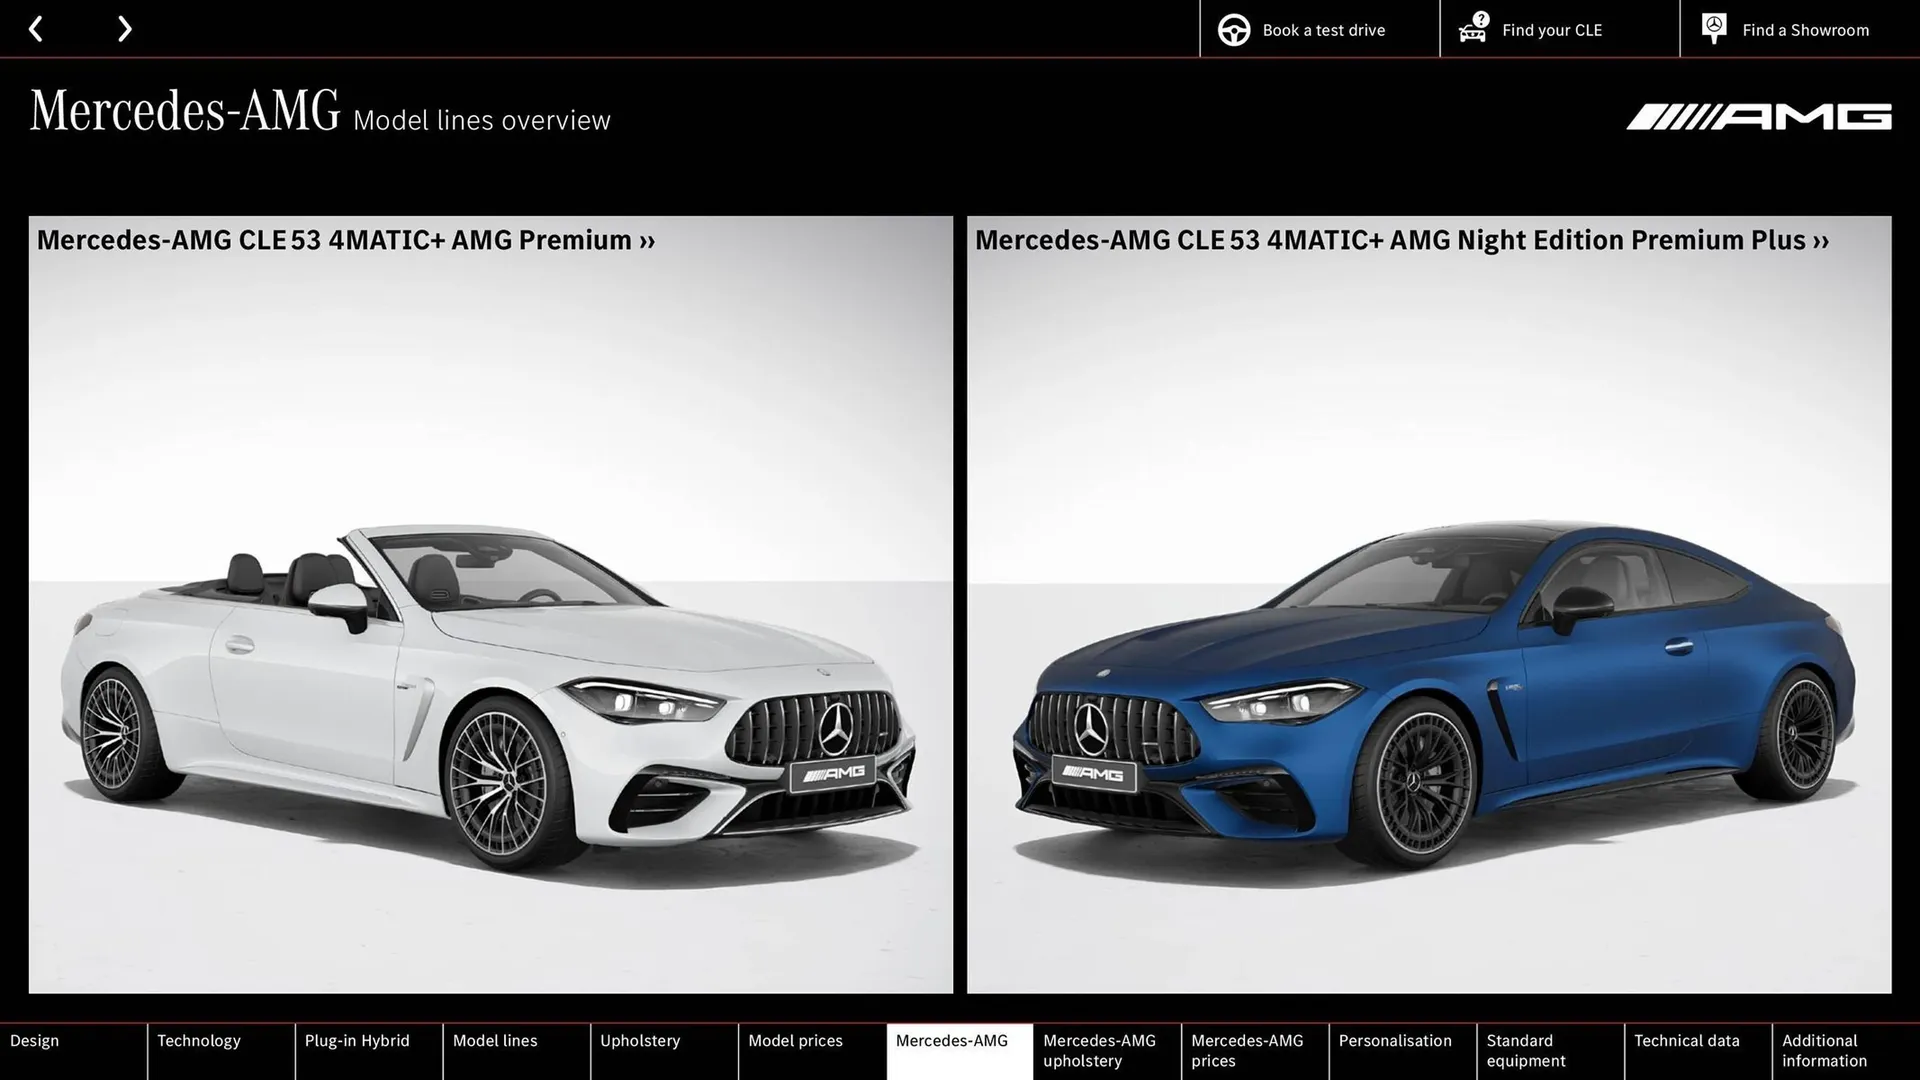Go to next page with right arrow
Image resolution: width=1920 pixels, height=1080 pixels.
(x=124, y=28)
